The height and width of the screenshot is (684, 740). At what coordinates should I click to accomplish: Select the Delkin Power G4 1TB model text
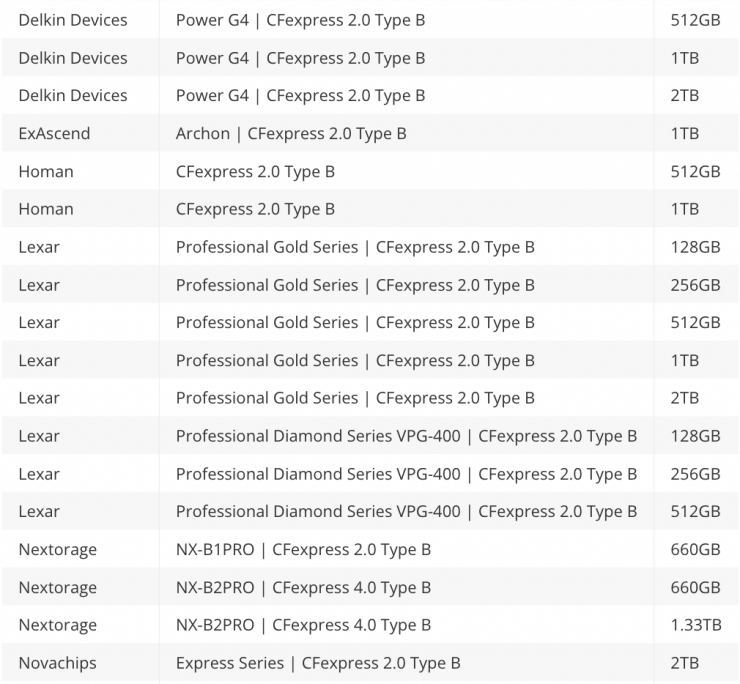[300, 57]
